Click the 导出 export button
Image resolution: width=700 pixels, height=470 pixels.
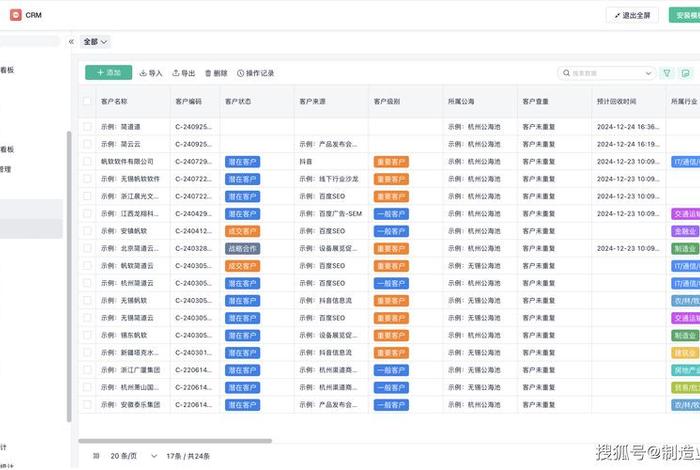(184, 73)
